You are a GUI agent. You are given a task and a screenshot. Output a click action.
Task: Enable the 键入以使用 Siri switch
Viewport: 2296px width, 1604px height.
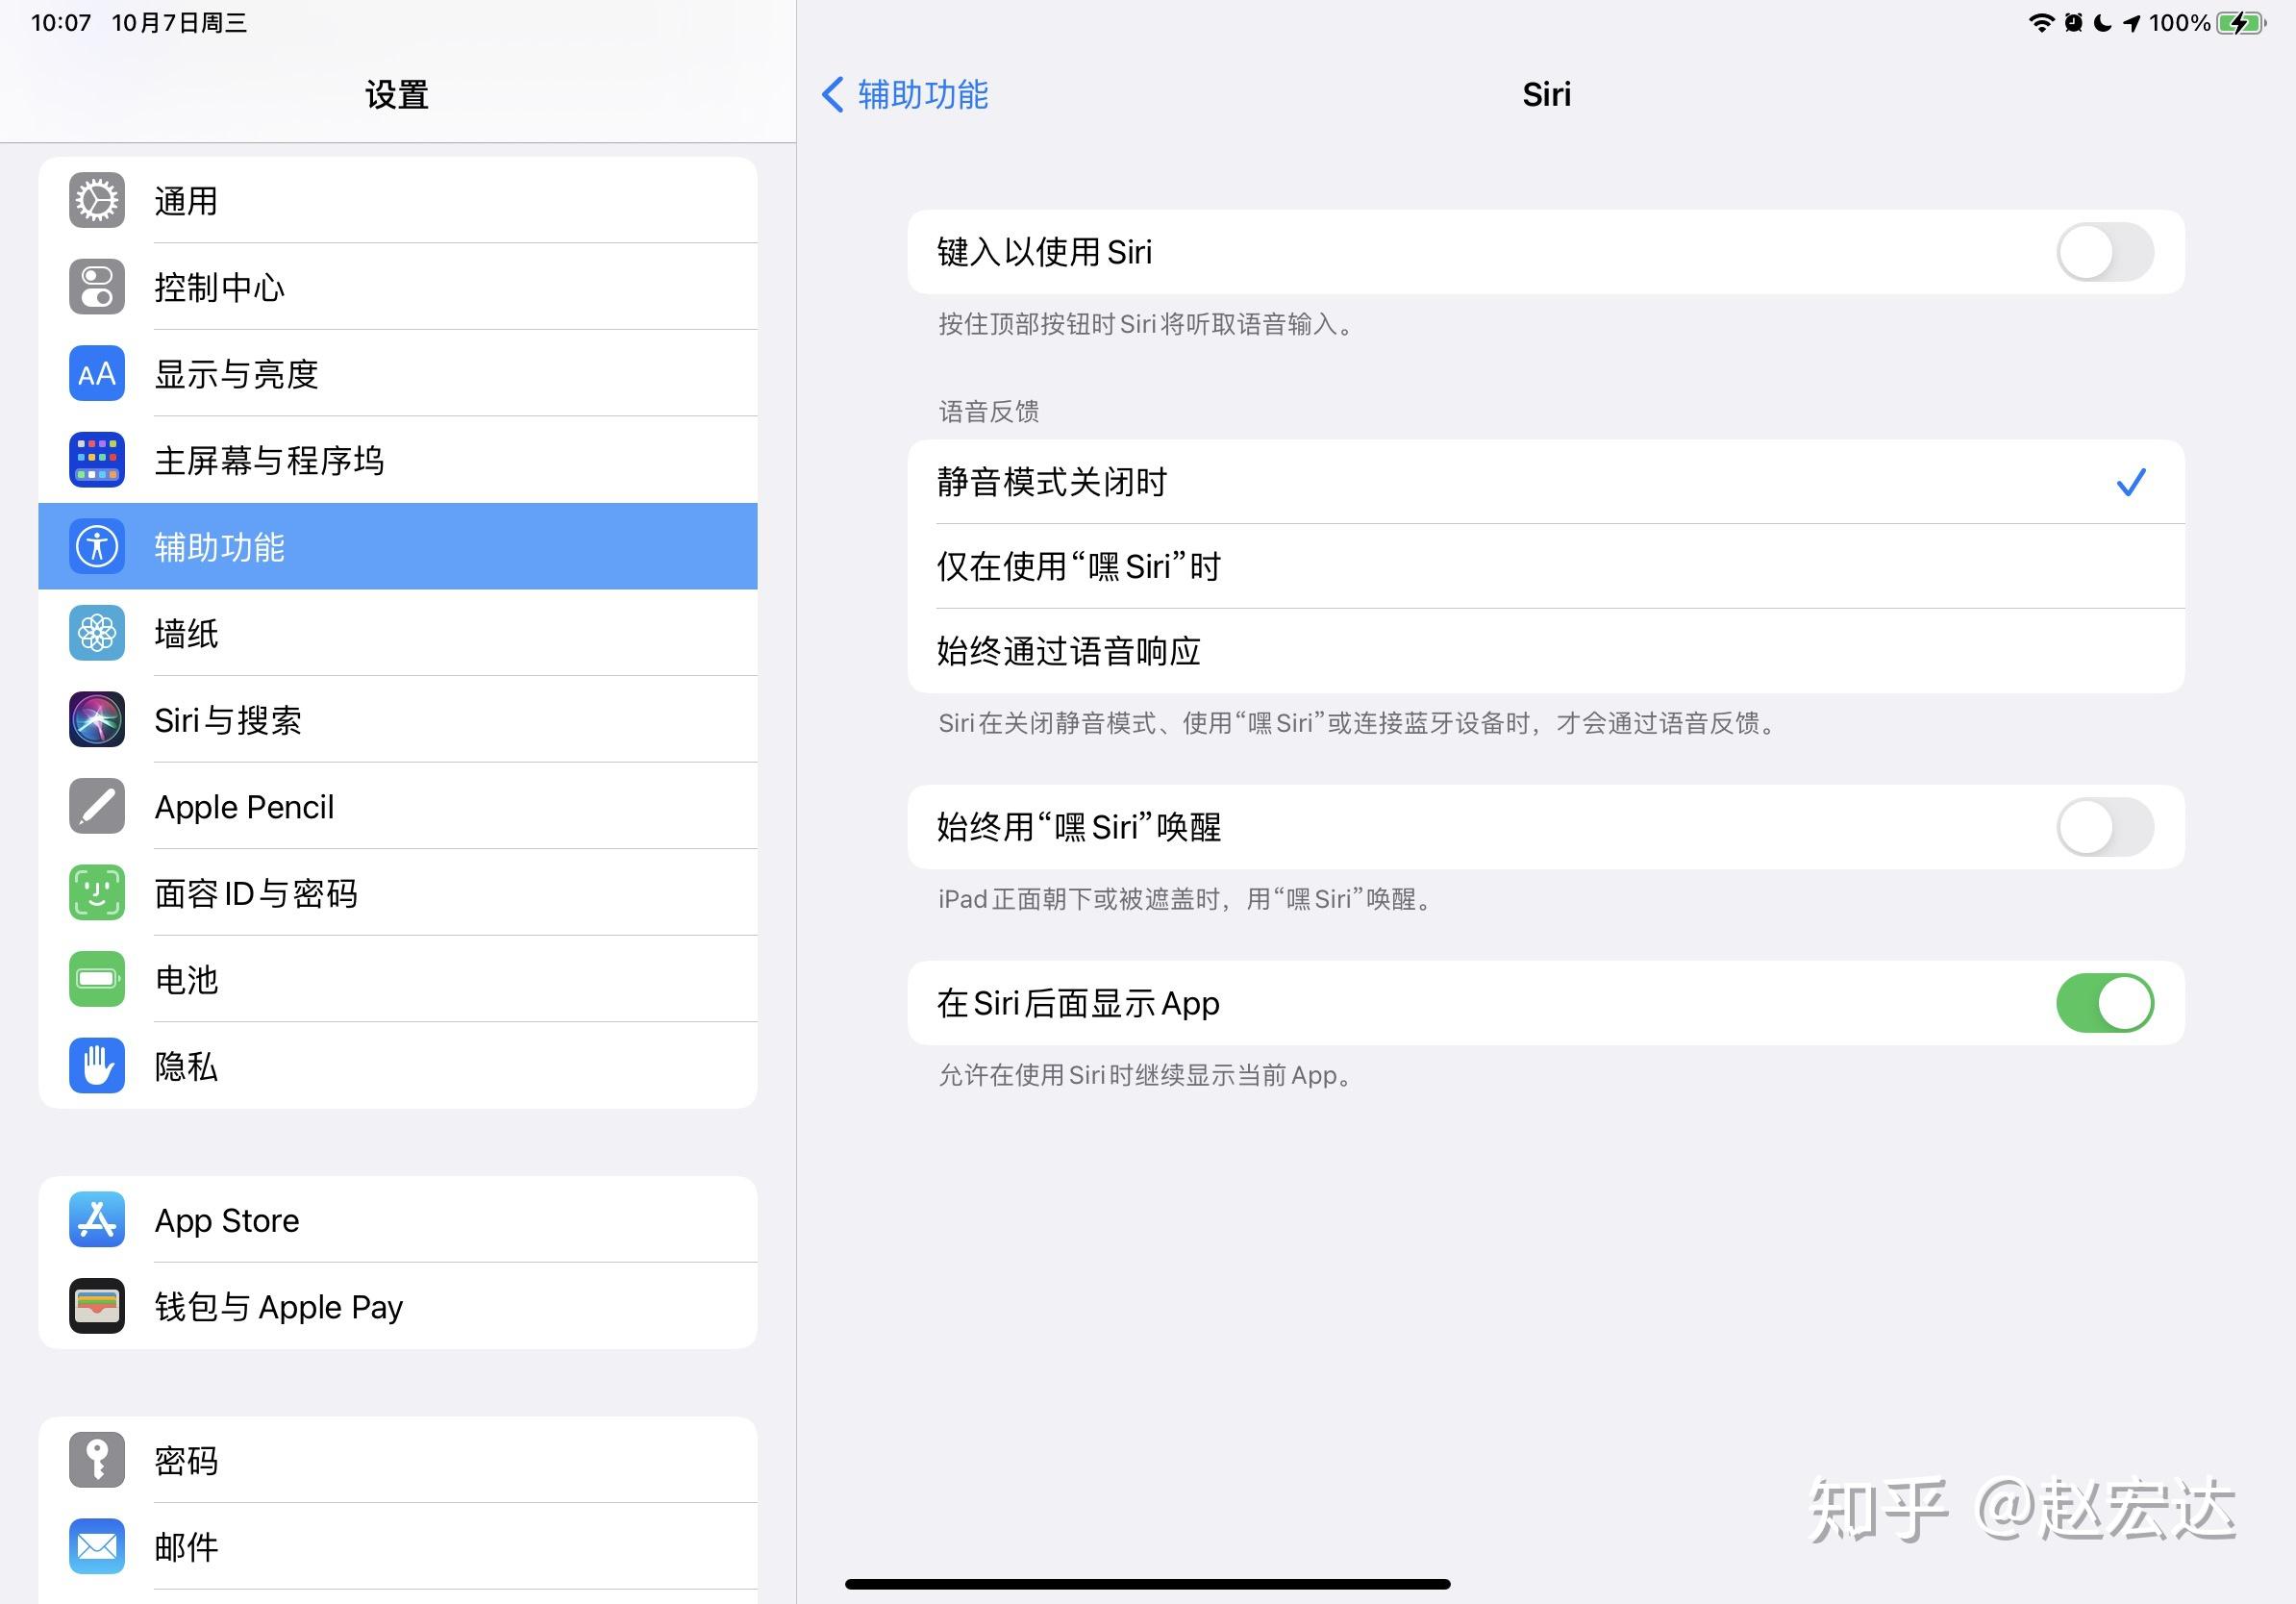click(x=2105, y=252)
